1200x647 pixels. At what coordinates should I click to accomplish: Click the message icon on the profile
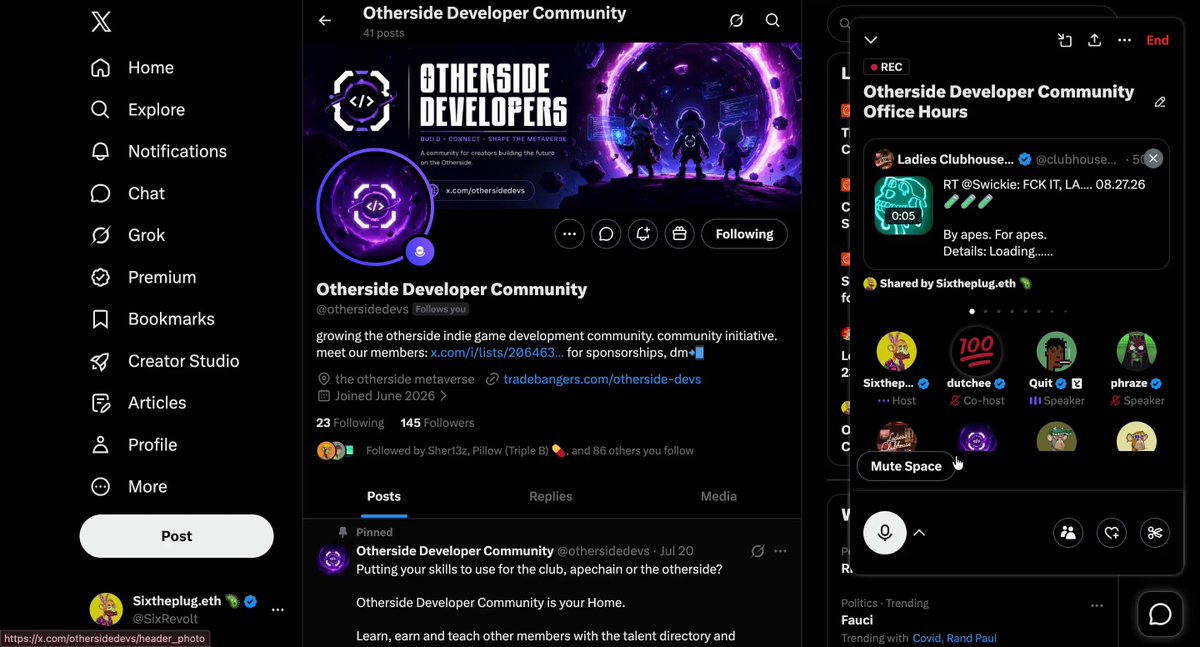point(606,234)
